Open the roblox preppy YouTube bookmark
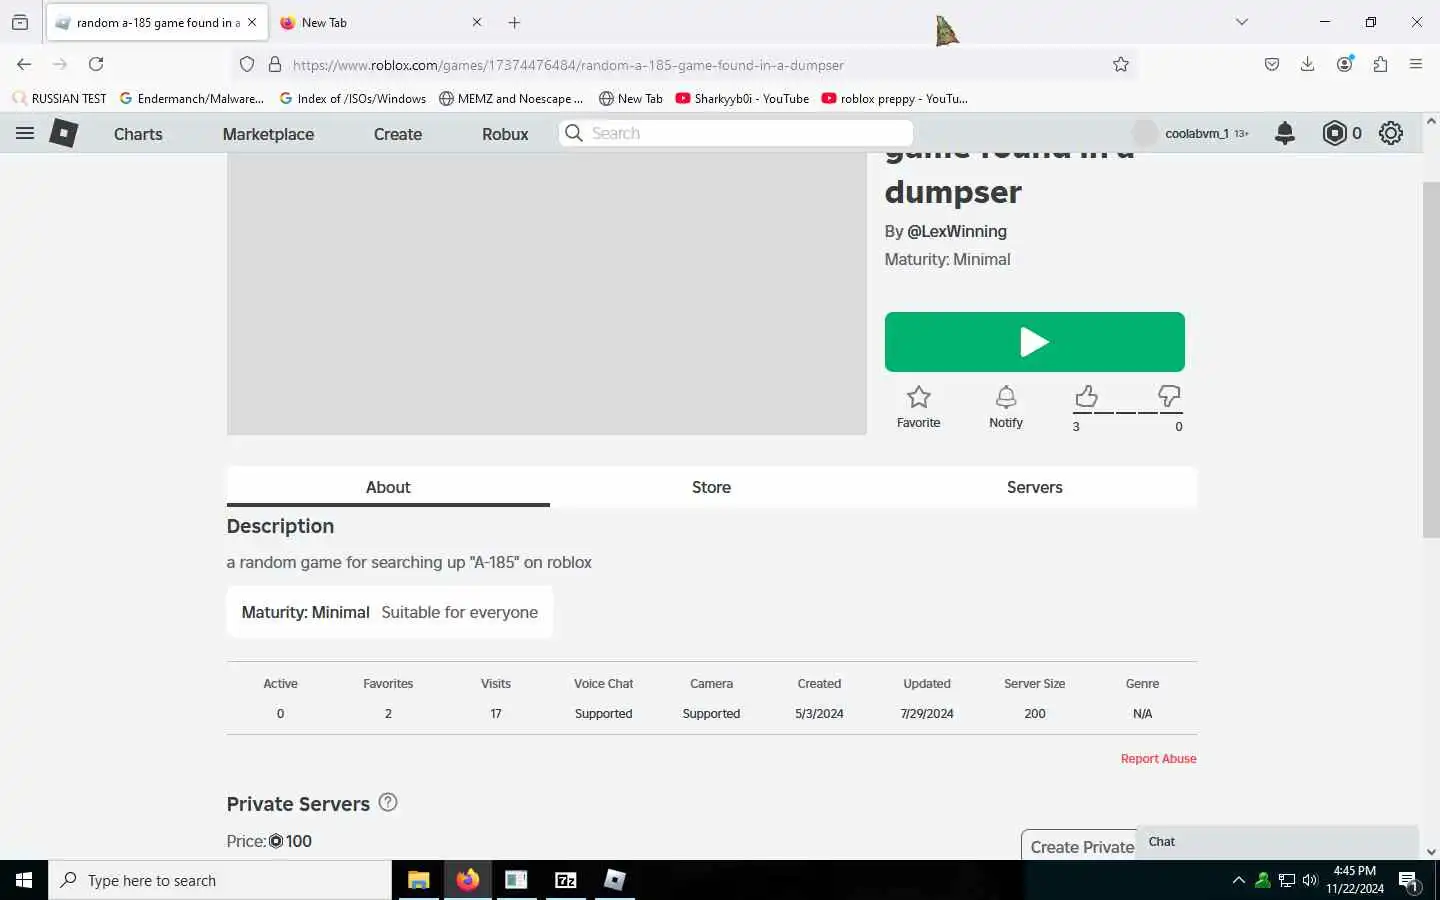 click(x=894, y=98)
